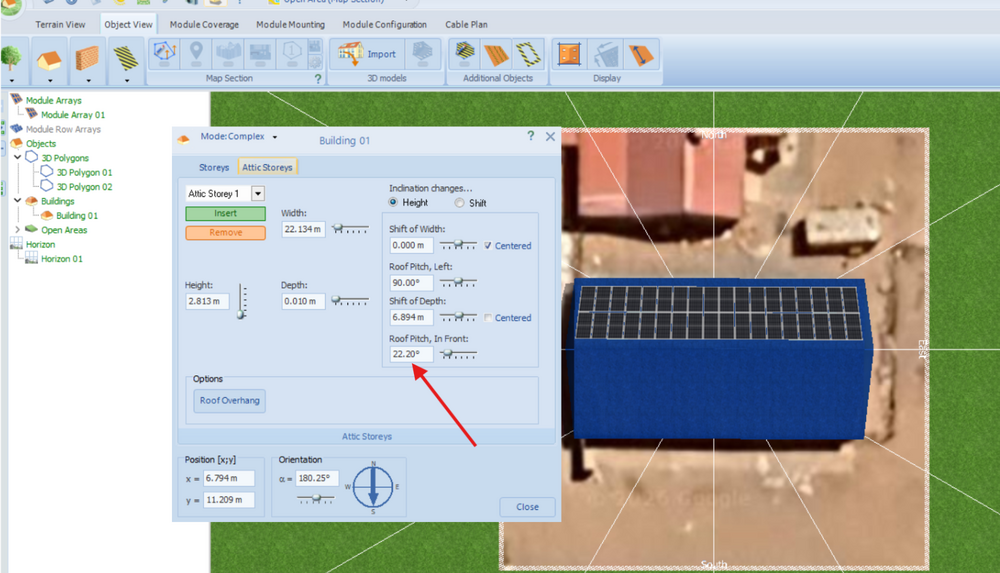Click the striped outline frame icon

(529, 54)
